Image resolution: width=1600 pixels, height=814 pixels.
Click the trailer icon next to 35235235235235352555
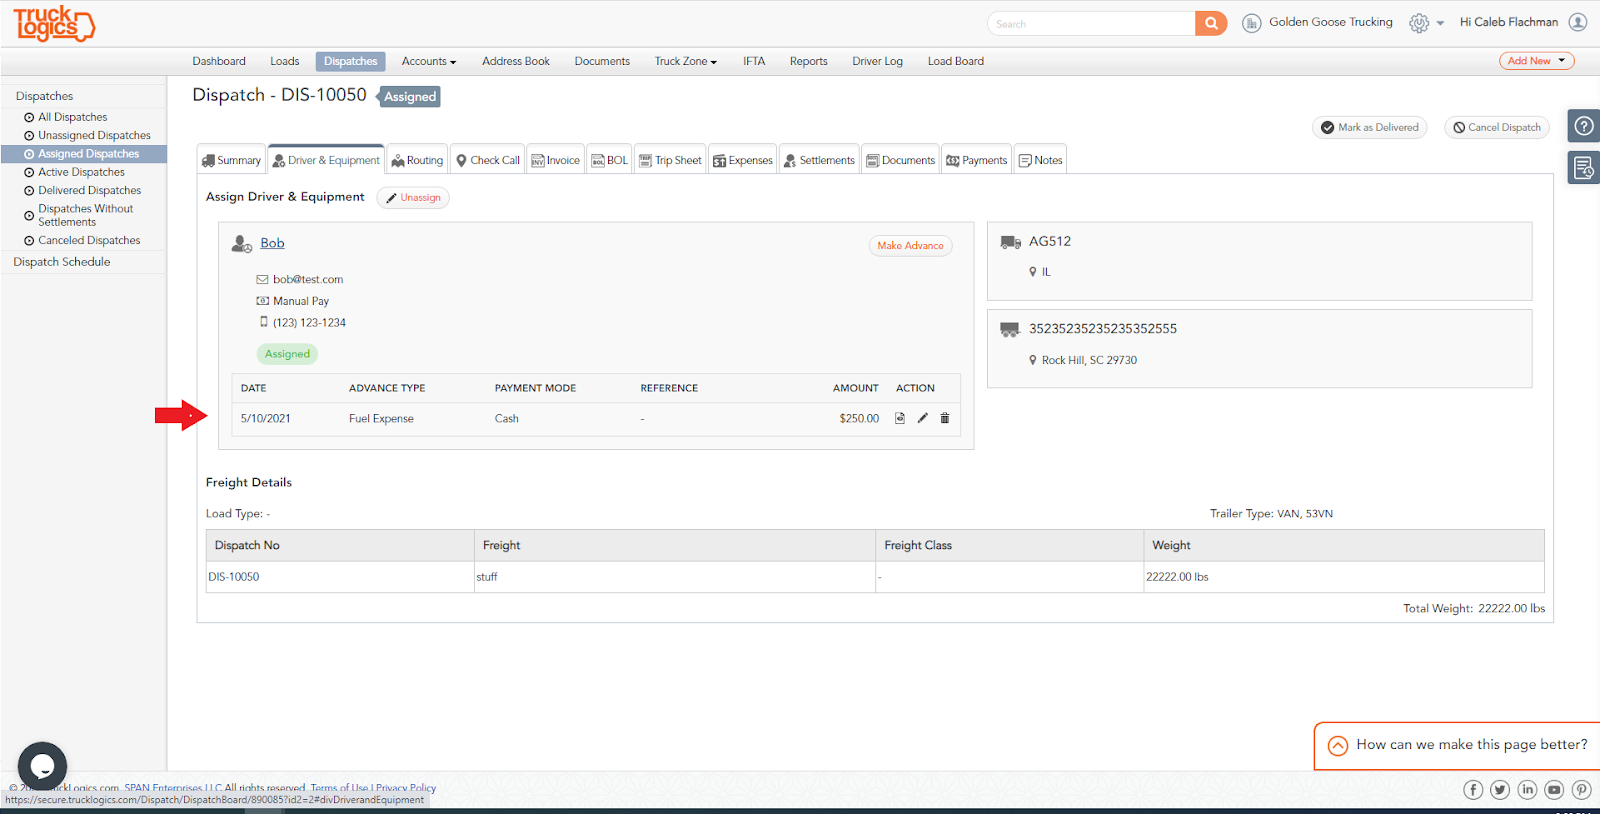(x=1010, y=329)
